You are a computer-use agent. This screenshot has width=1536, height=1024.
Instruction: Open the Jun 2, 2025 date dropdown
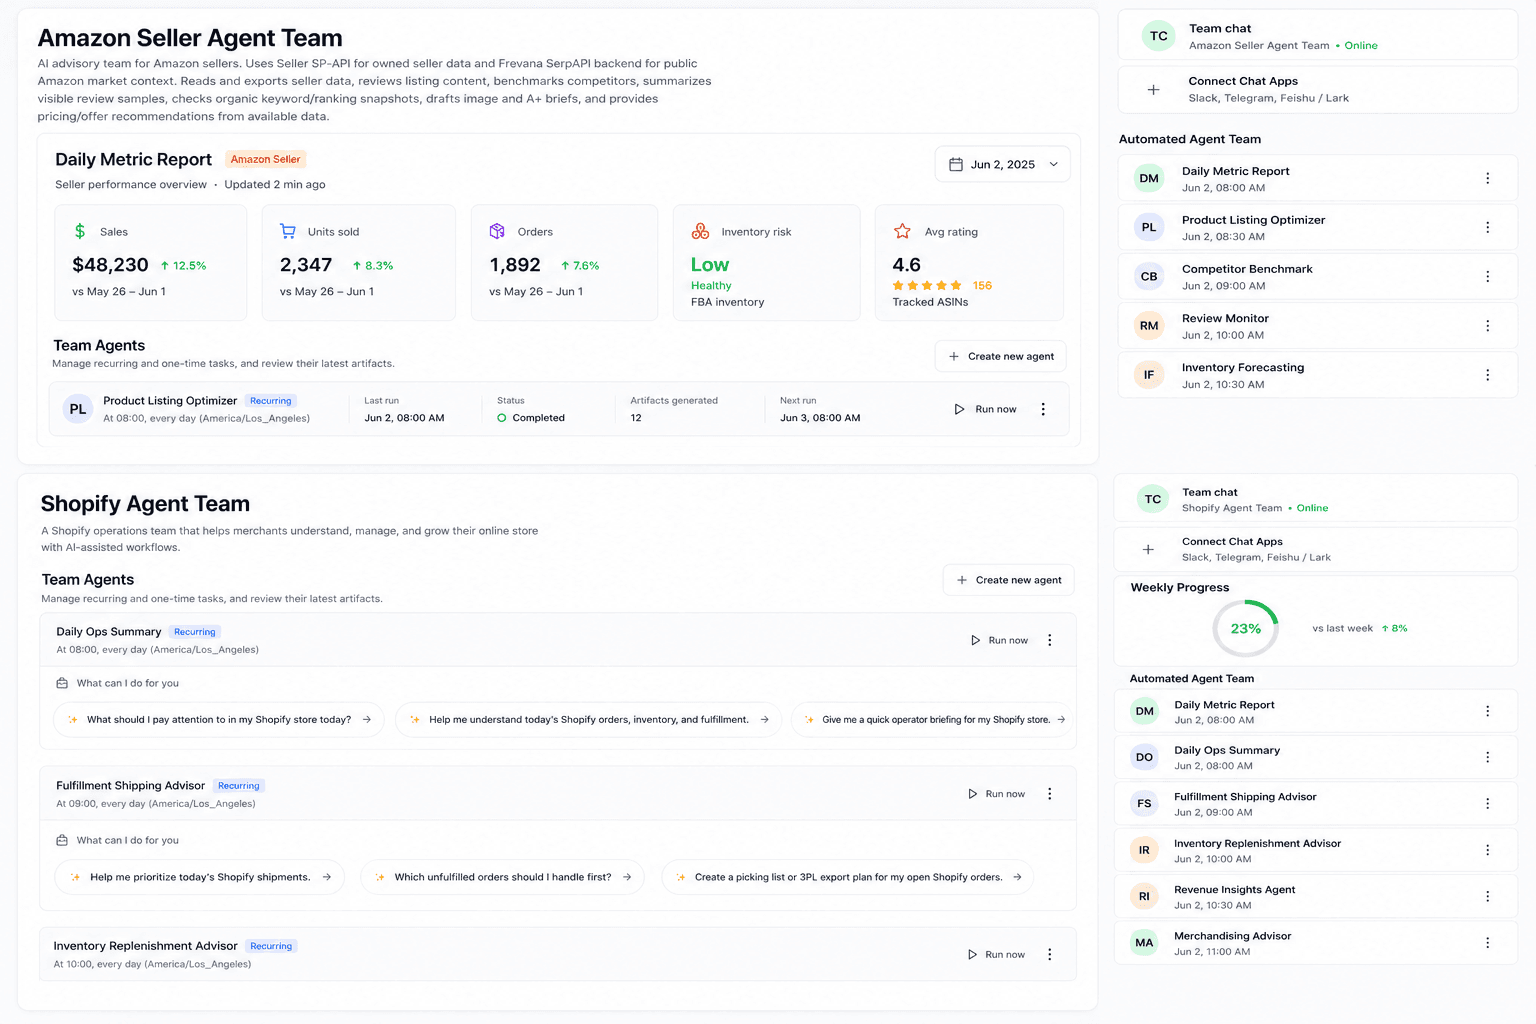pyautogui.click(x=1002, y=164)
